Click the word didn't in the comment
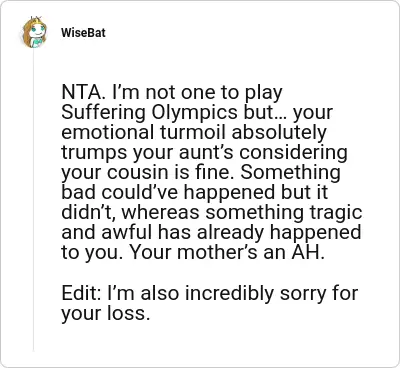Image resolution: width=400 pixels, height=368 pixels. 89,213
